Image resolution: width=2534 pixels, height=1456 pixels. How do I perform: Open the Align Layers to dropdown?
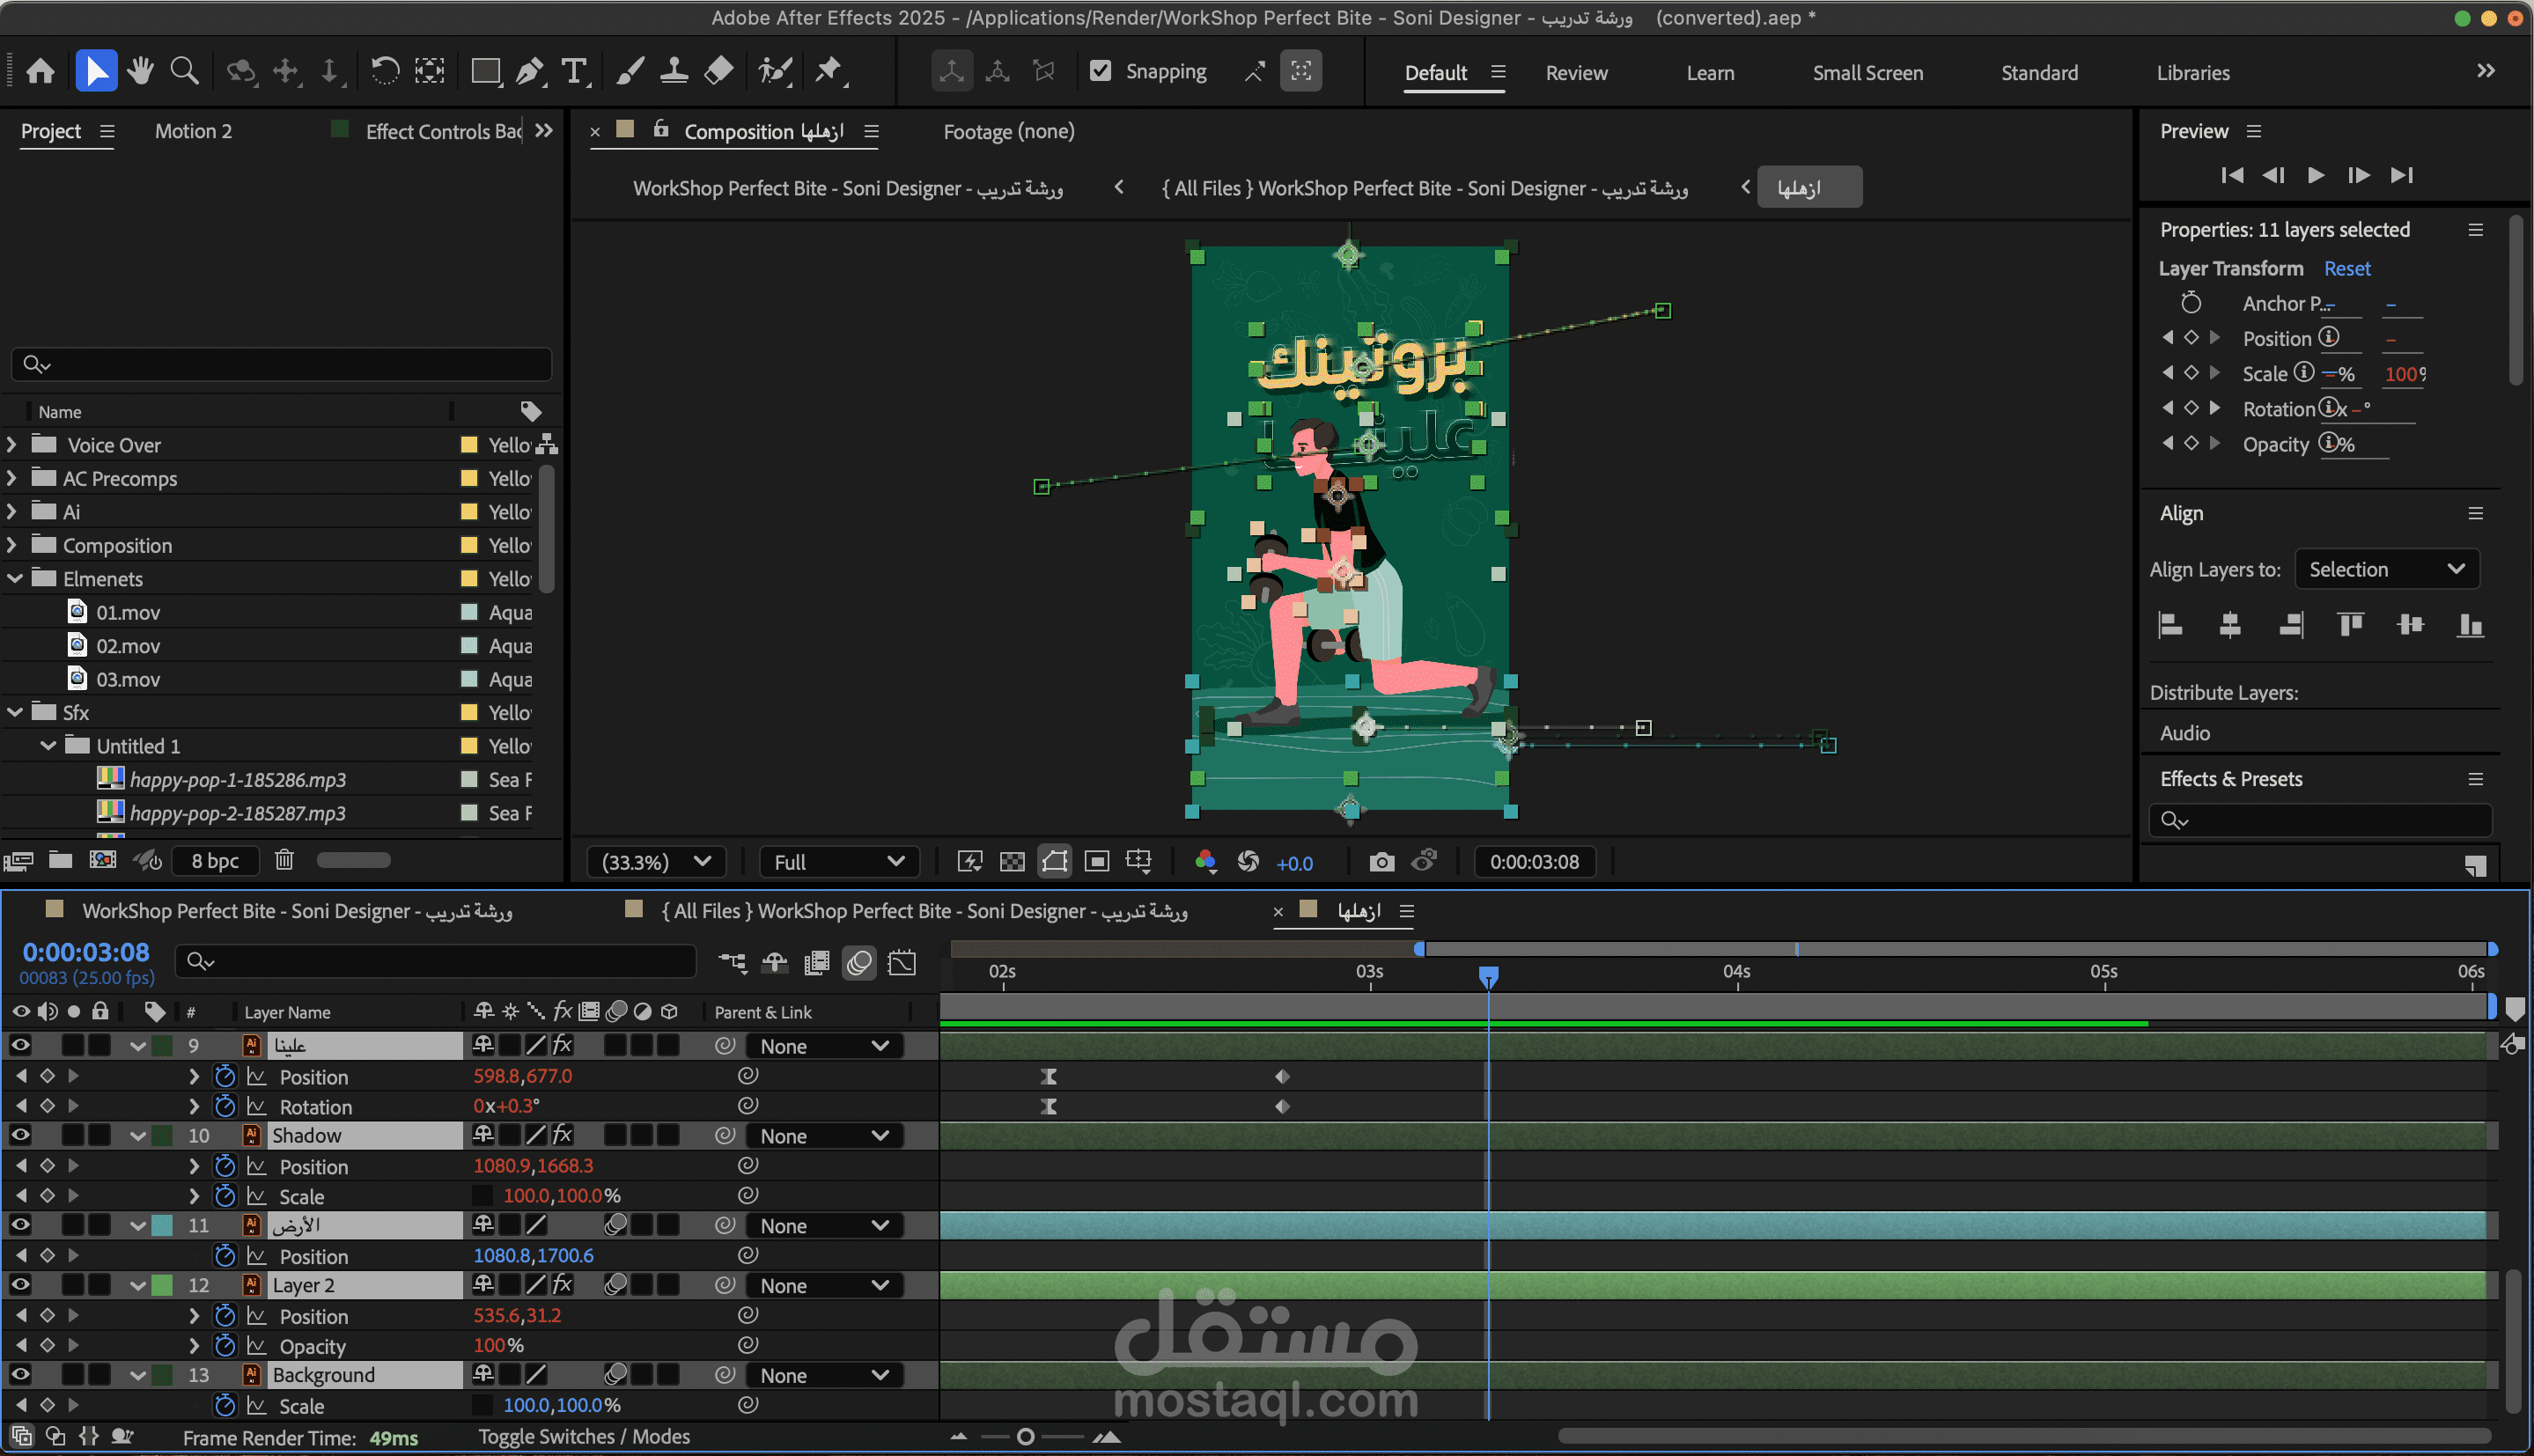pyautogui.click(x=2386, y=569)
